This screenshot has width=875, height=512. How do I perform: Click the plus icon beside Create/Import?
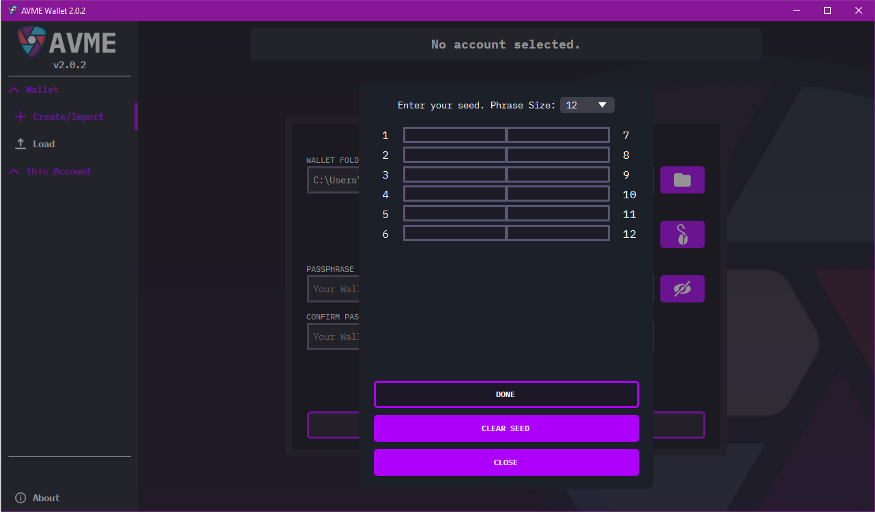pyautogui.click(x=21, y=117)
